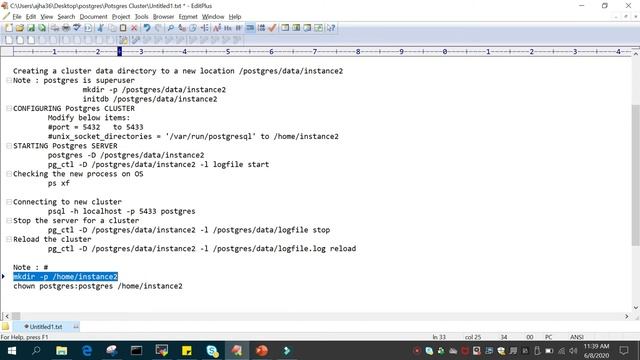The image size is (640, 360).
Task: Open the Edit menu
Action: (31, 17)
